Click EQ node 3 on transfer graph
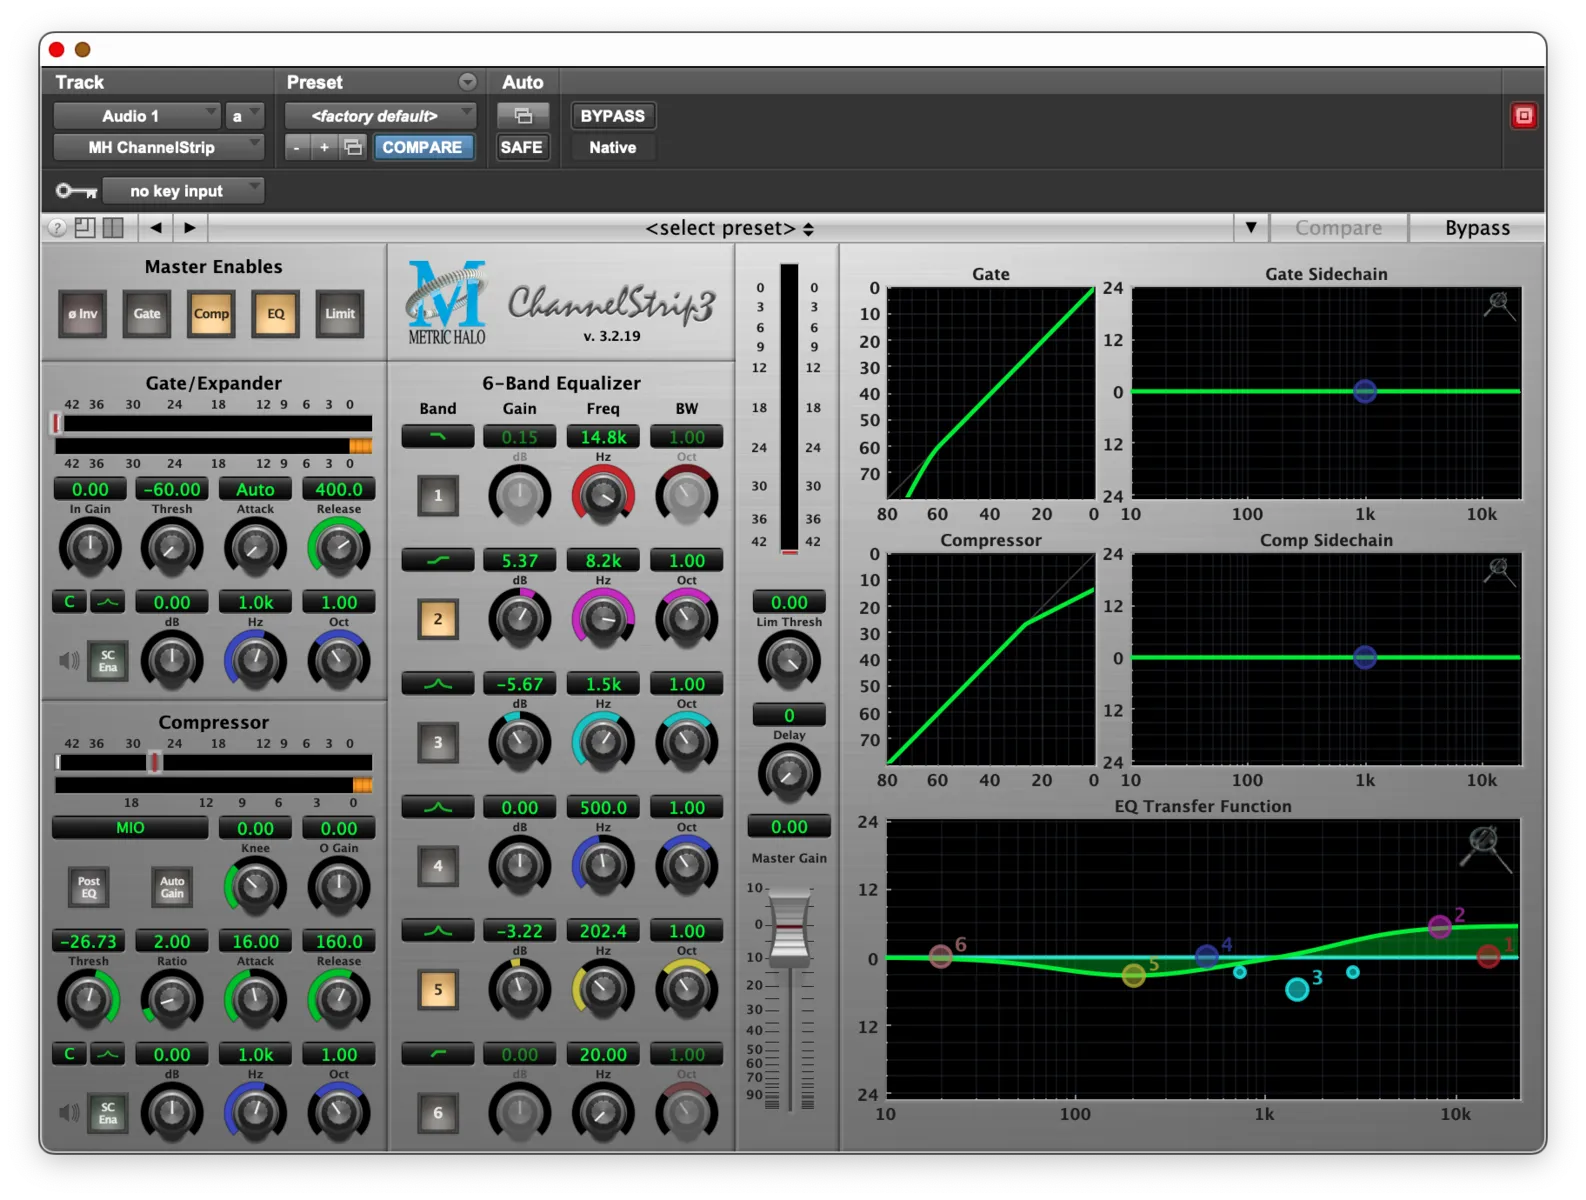The height and width of the screenshot is (1200, 1586). click(1297, 989)
